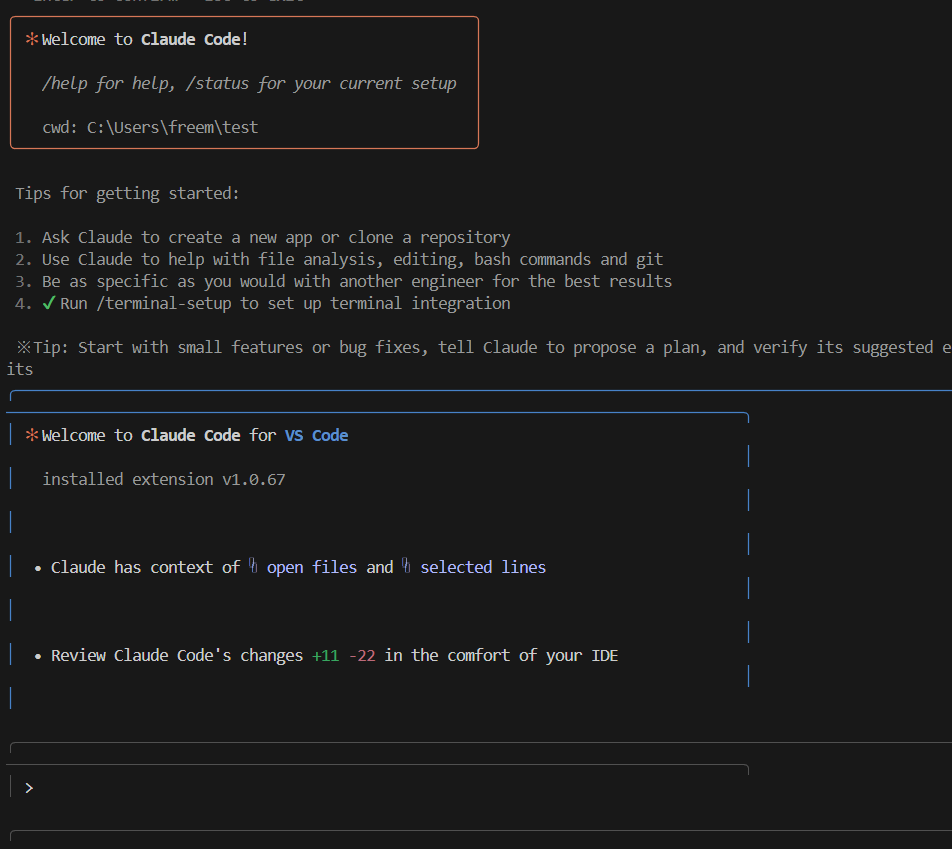952x849 pixels.
Task: Click tip 2 "Use Claude to help with file analysis"
Action: 352,259
